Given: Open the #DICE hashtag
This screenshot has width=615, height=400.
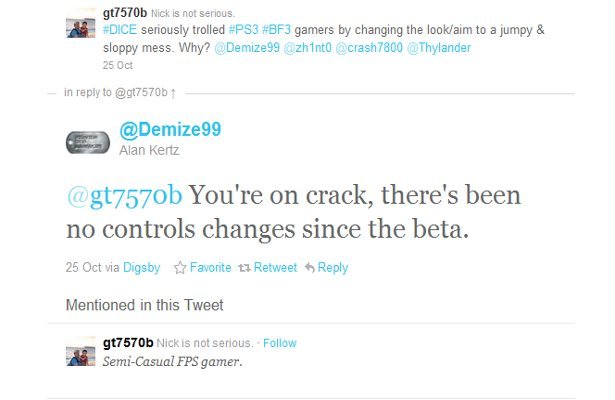Looking at the screenshot, I should coord(121,30).
